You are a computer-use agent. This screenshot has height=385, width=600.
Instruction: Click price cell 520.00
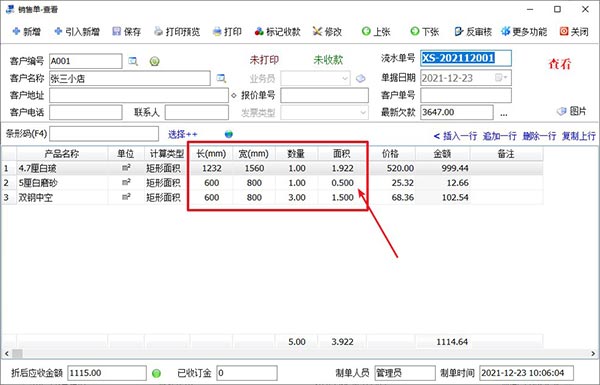(x=391, y=168)
